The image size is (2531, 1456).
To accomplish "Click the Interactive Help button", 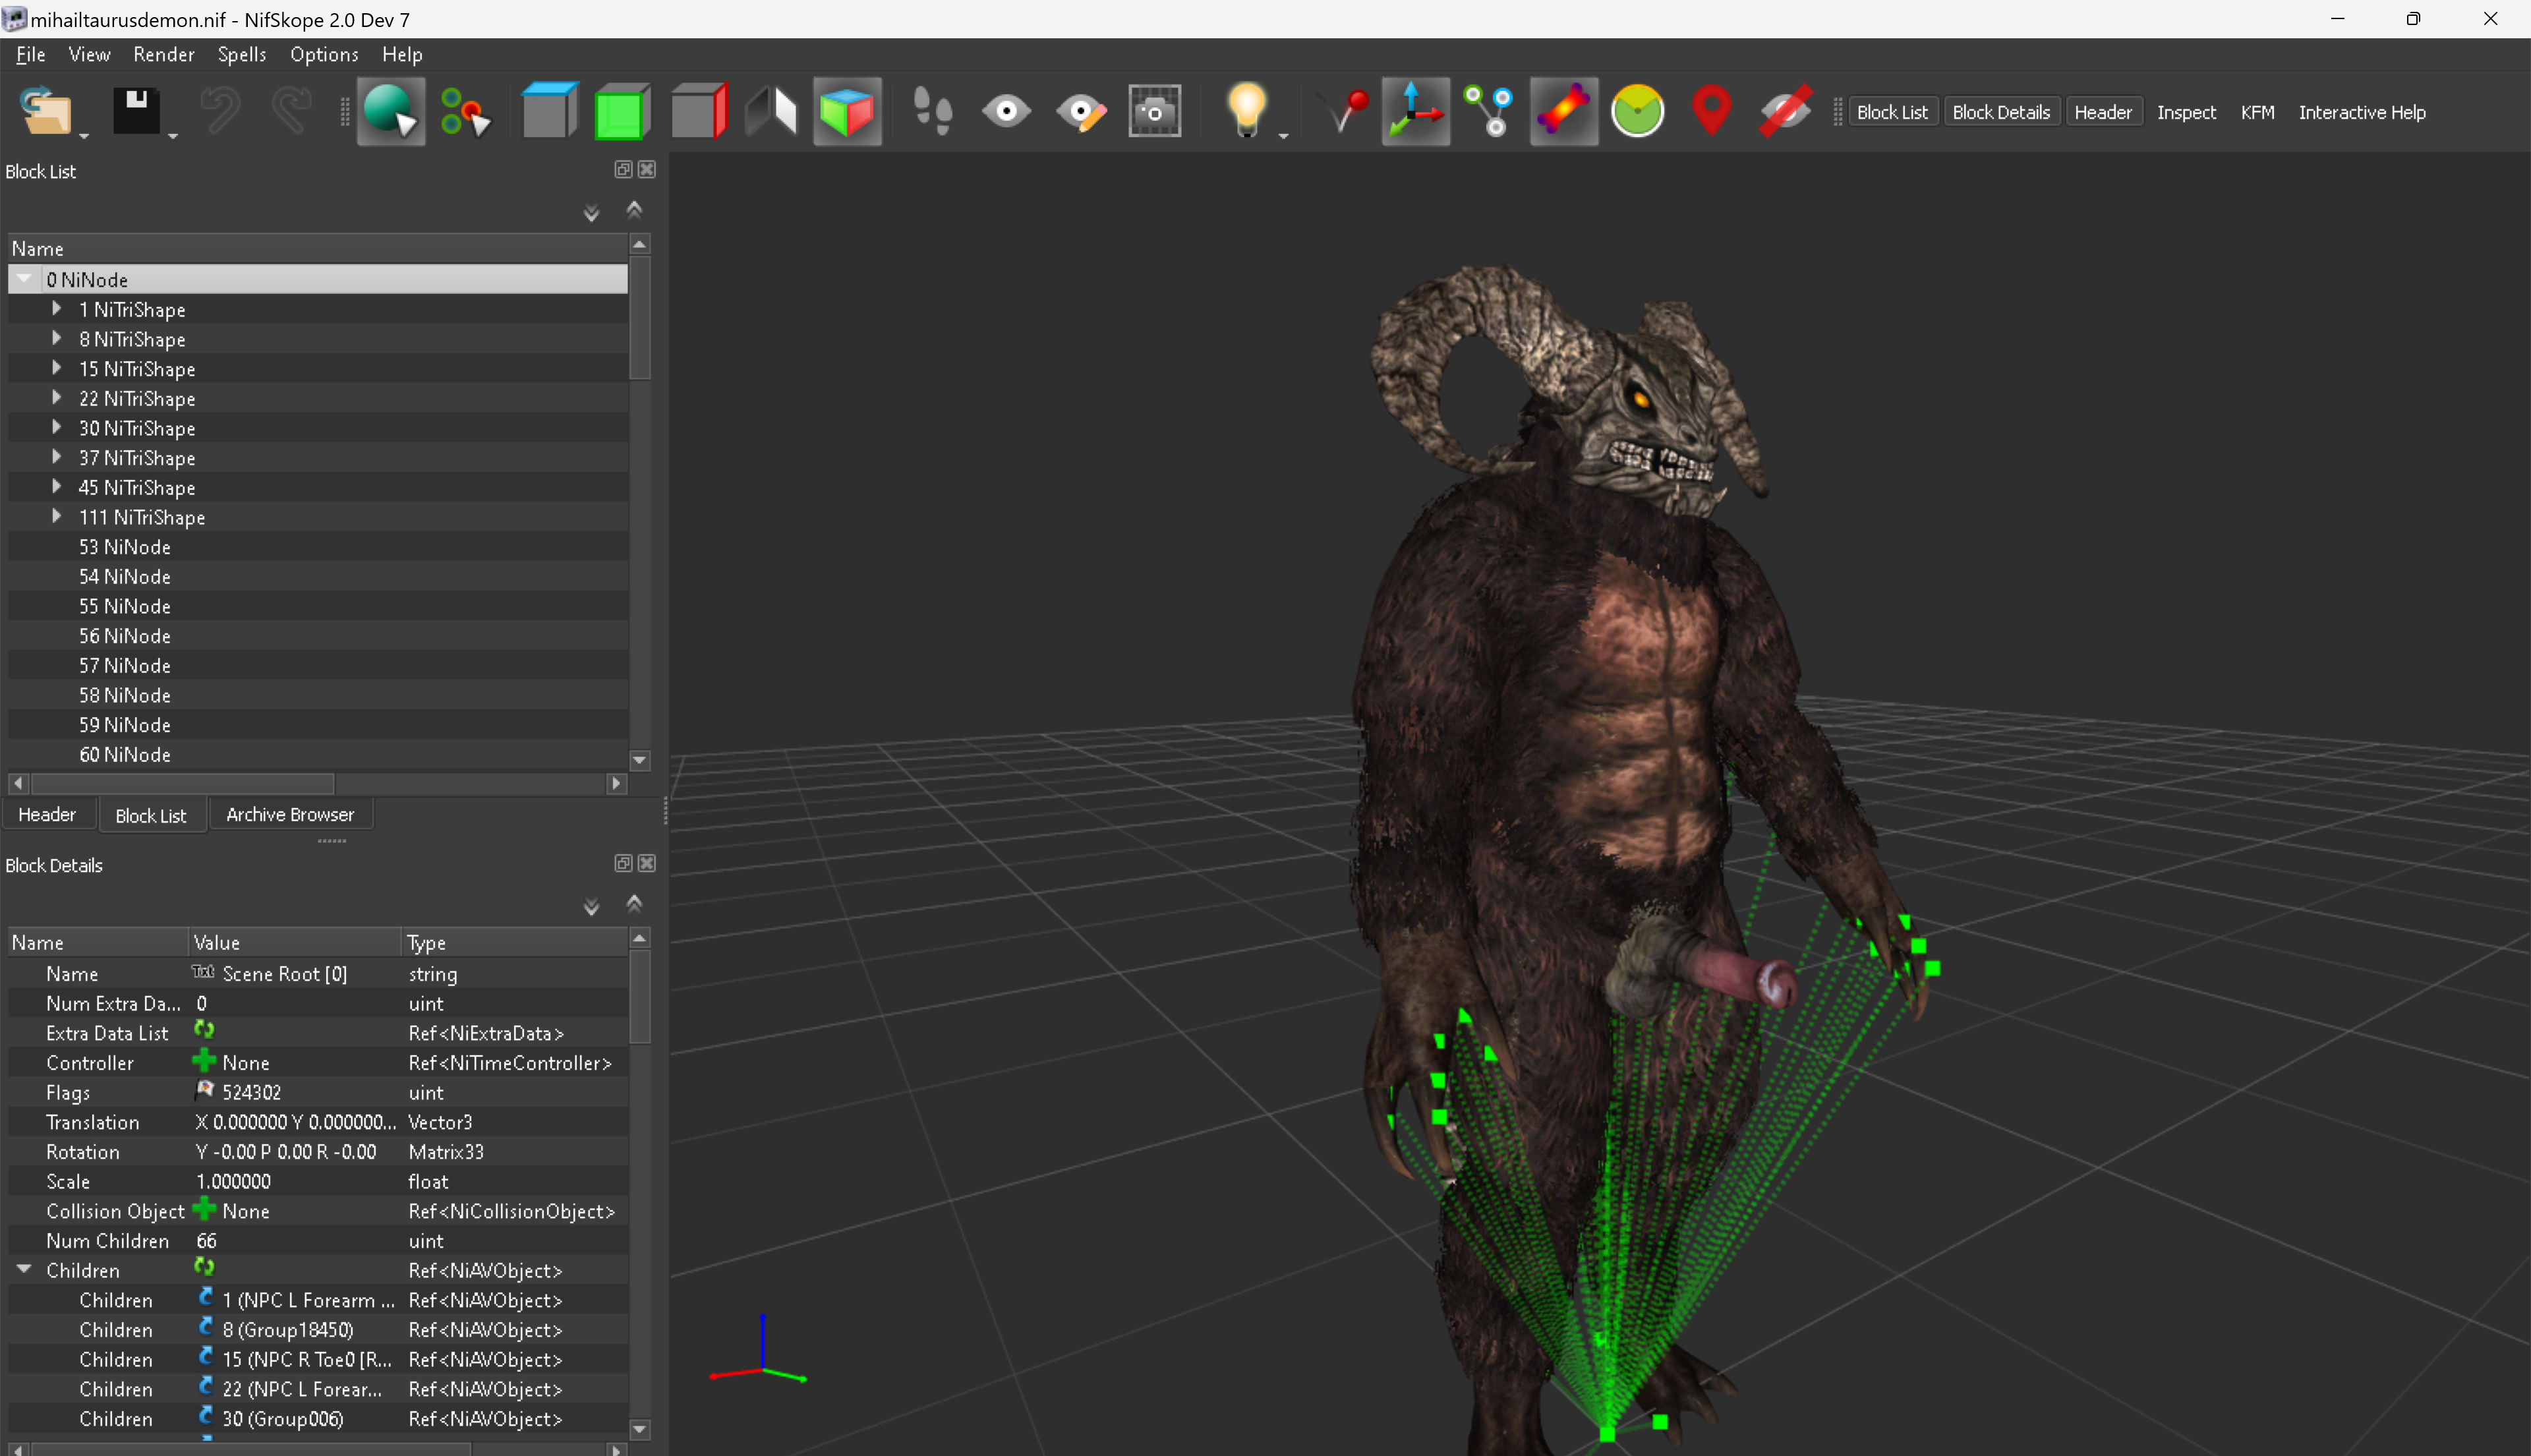I will tap(2362, 112).
